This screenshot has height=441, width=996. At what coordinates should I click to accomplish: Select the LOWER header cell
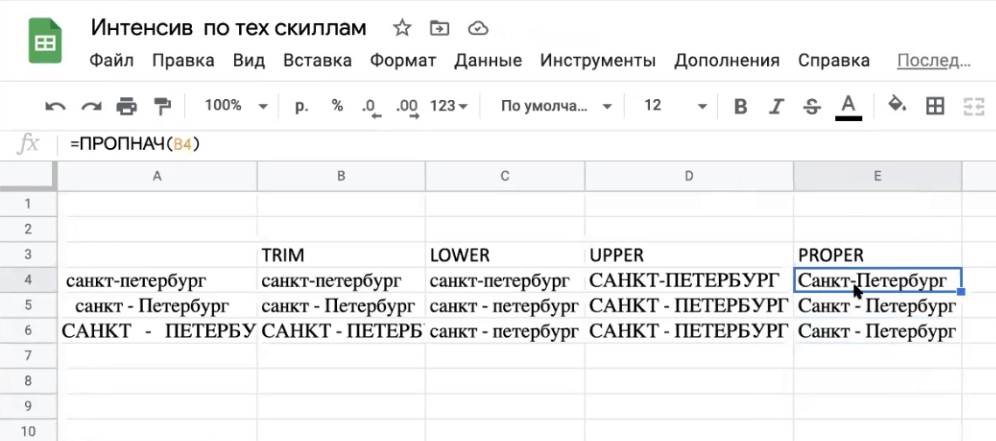coord(505,255)
